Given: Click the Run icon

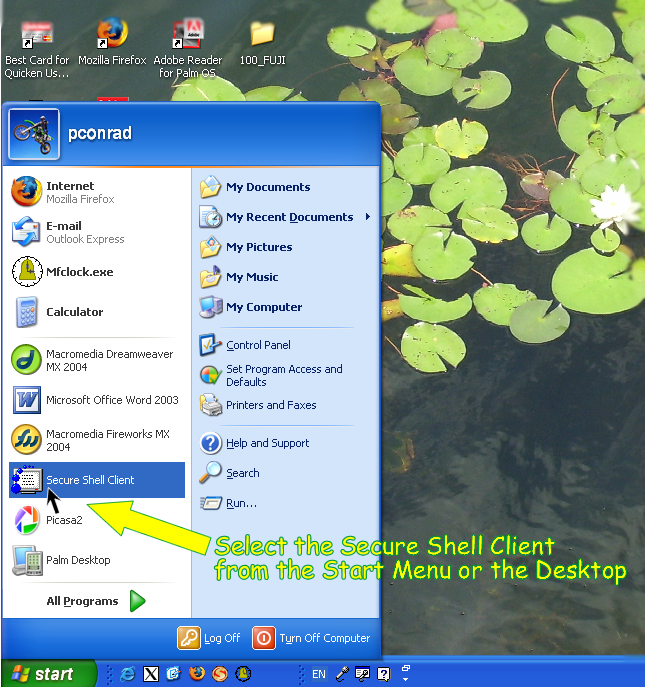Looking at the screenshot, I should pos(211,503).
